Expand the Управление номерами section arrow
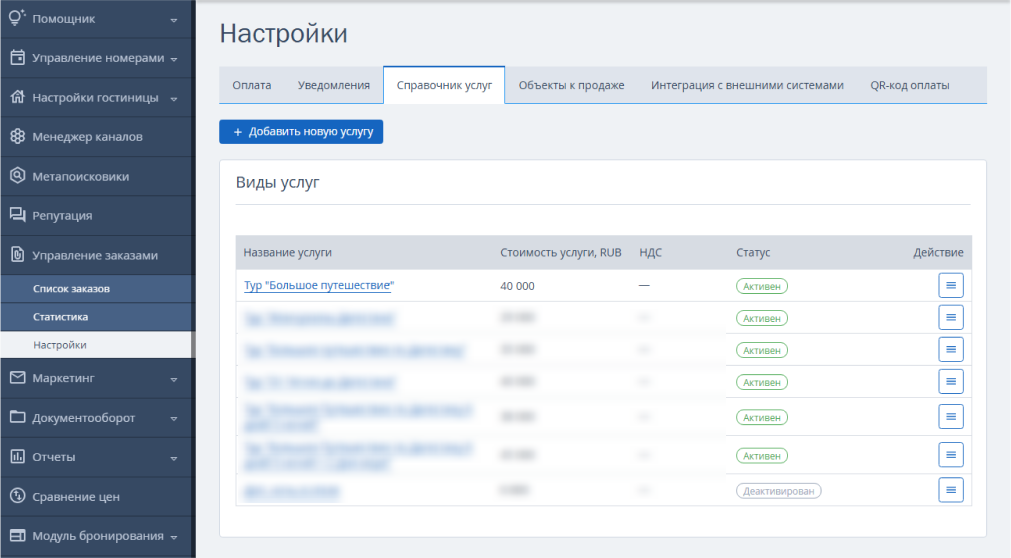The width and height of the screenshot is (1011, 558). click(x=173, y=59)
